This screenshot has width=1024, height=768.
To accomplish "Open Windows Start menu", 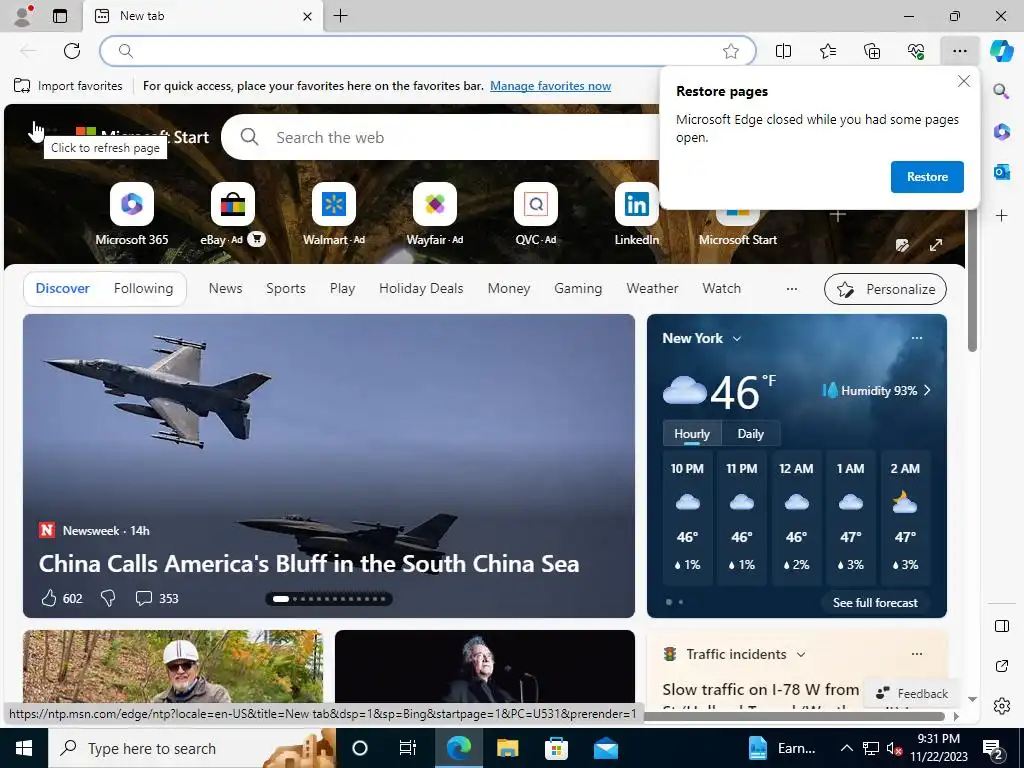I will (24, 748).
